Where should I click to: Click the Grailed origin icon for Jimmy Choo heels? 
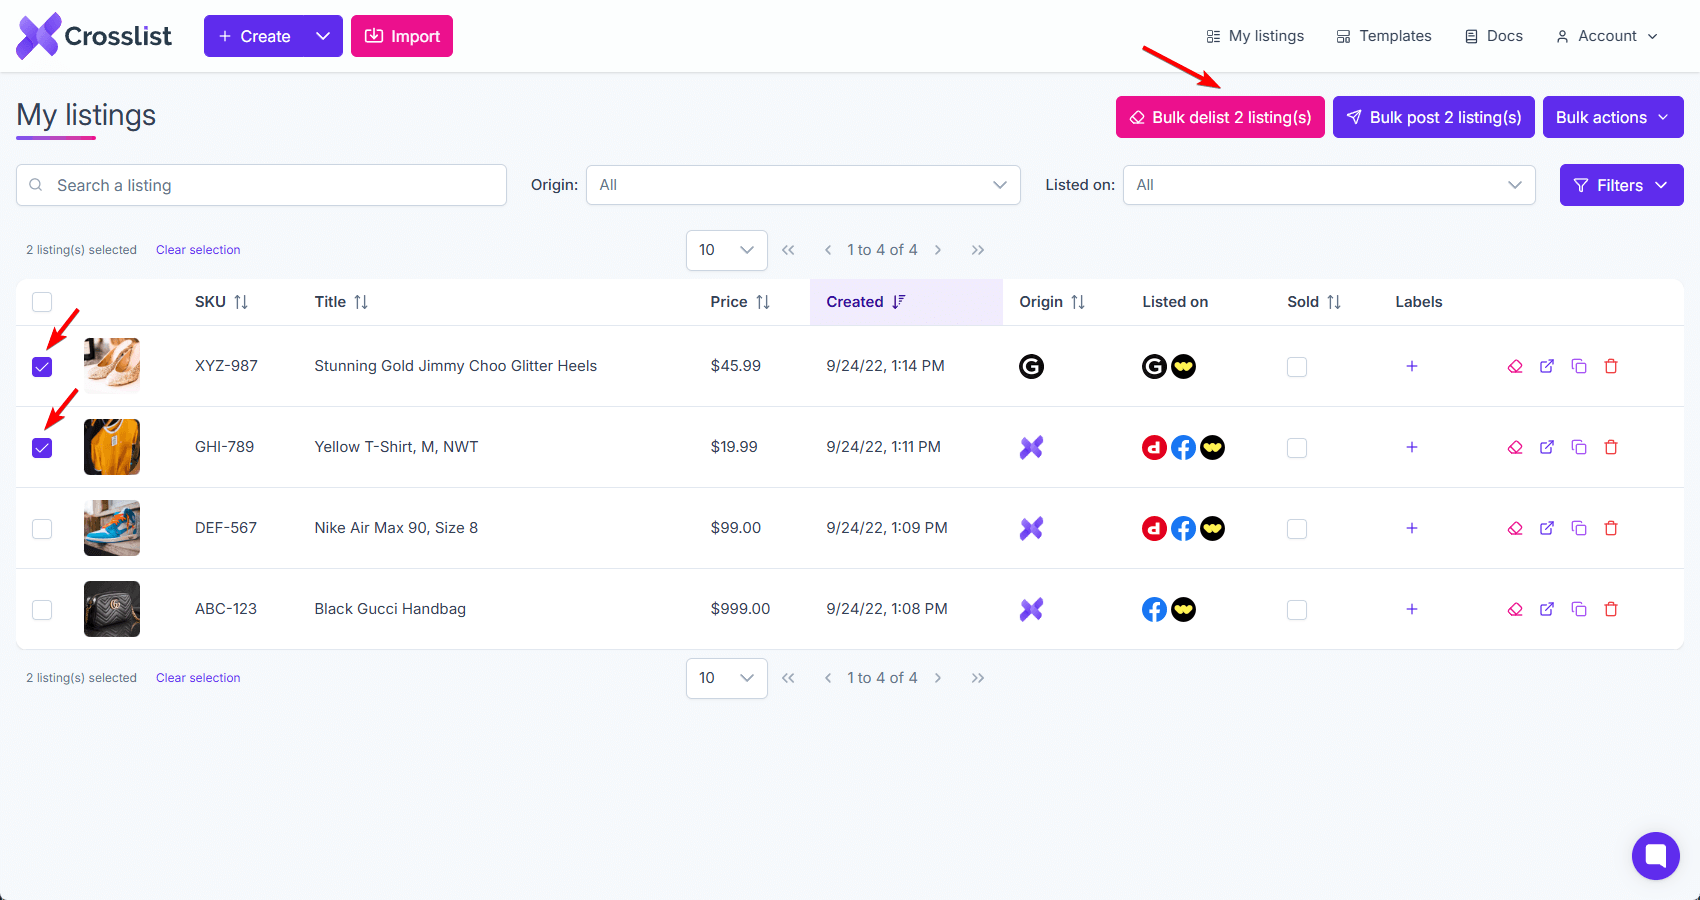[1031, 366]
